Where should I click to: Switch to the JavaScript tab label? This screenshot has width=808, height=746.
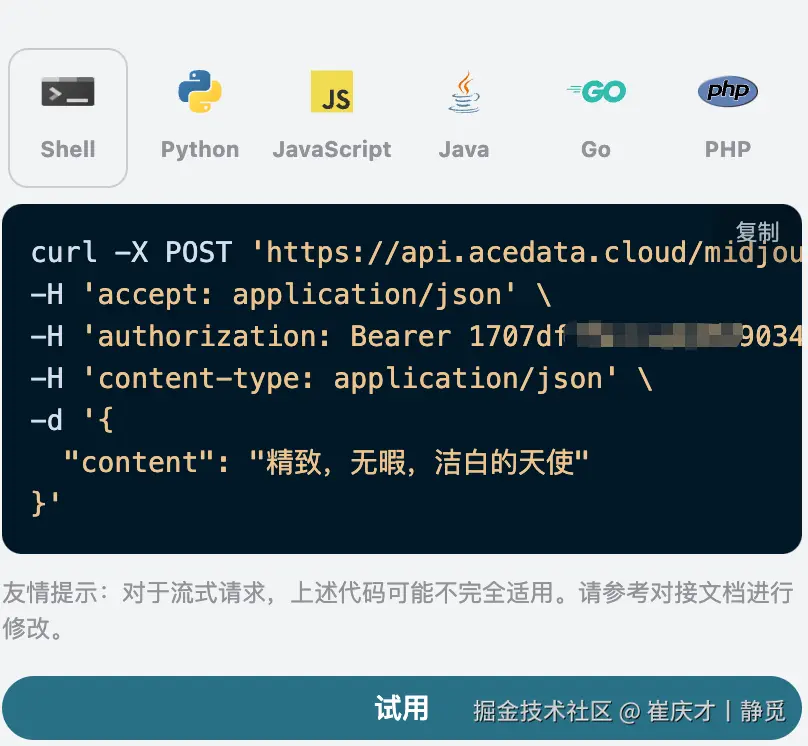click(332, 149)
